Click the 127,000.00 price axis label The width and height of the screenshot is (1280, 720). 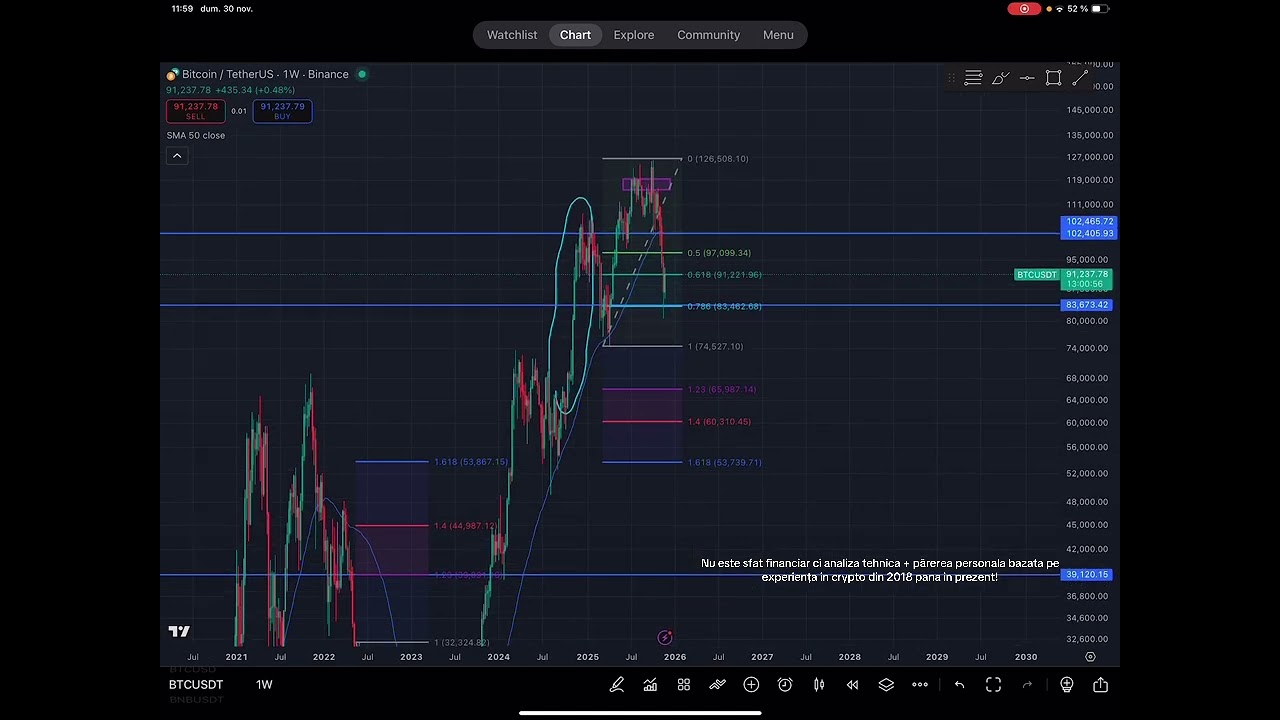[x=1089, y=157]
